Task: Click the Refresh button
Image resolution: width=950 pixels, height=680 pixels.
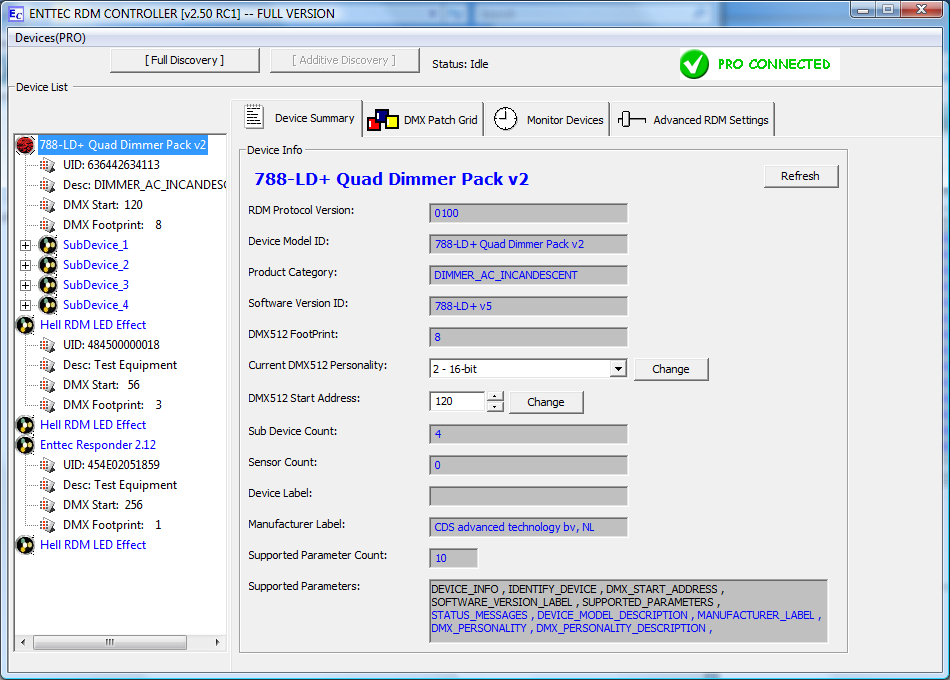Action: 800,176
